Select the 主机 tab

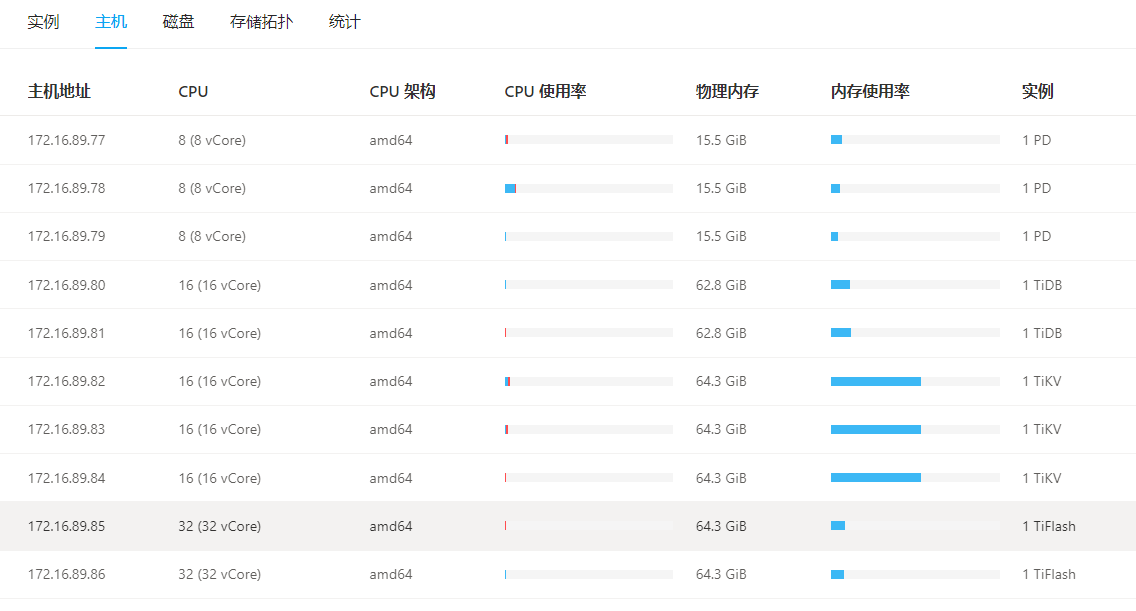coord(111,22)
